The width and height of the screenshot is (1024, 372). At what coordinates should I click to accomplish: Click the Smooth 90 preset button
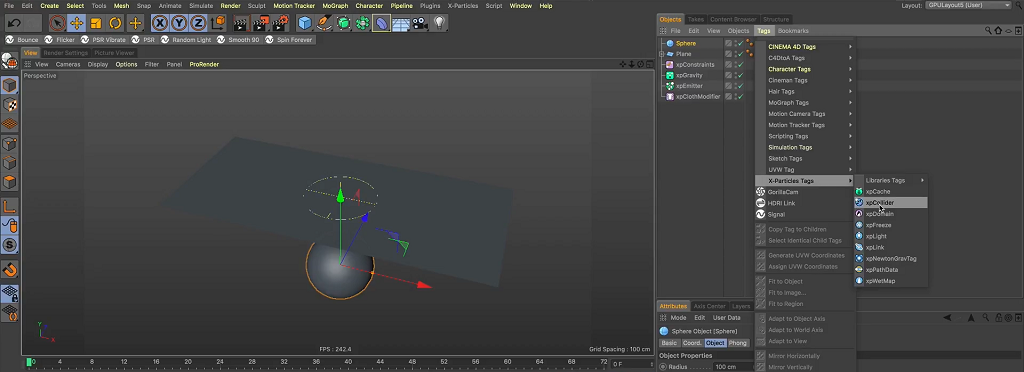click(238, 40)
